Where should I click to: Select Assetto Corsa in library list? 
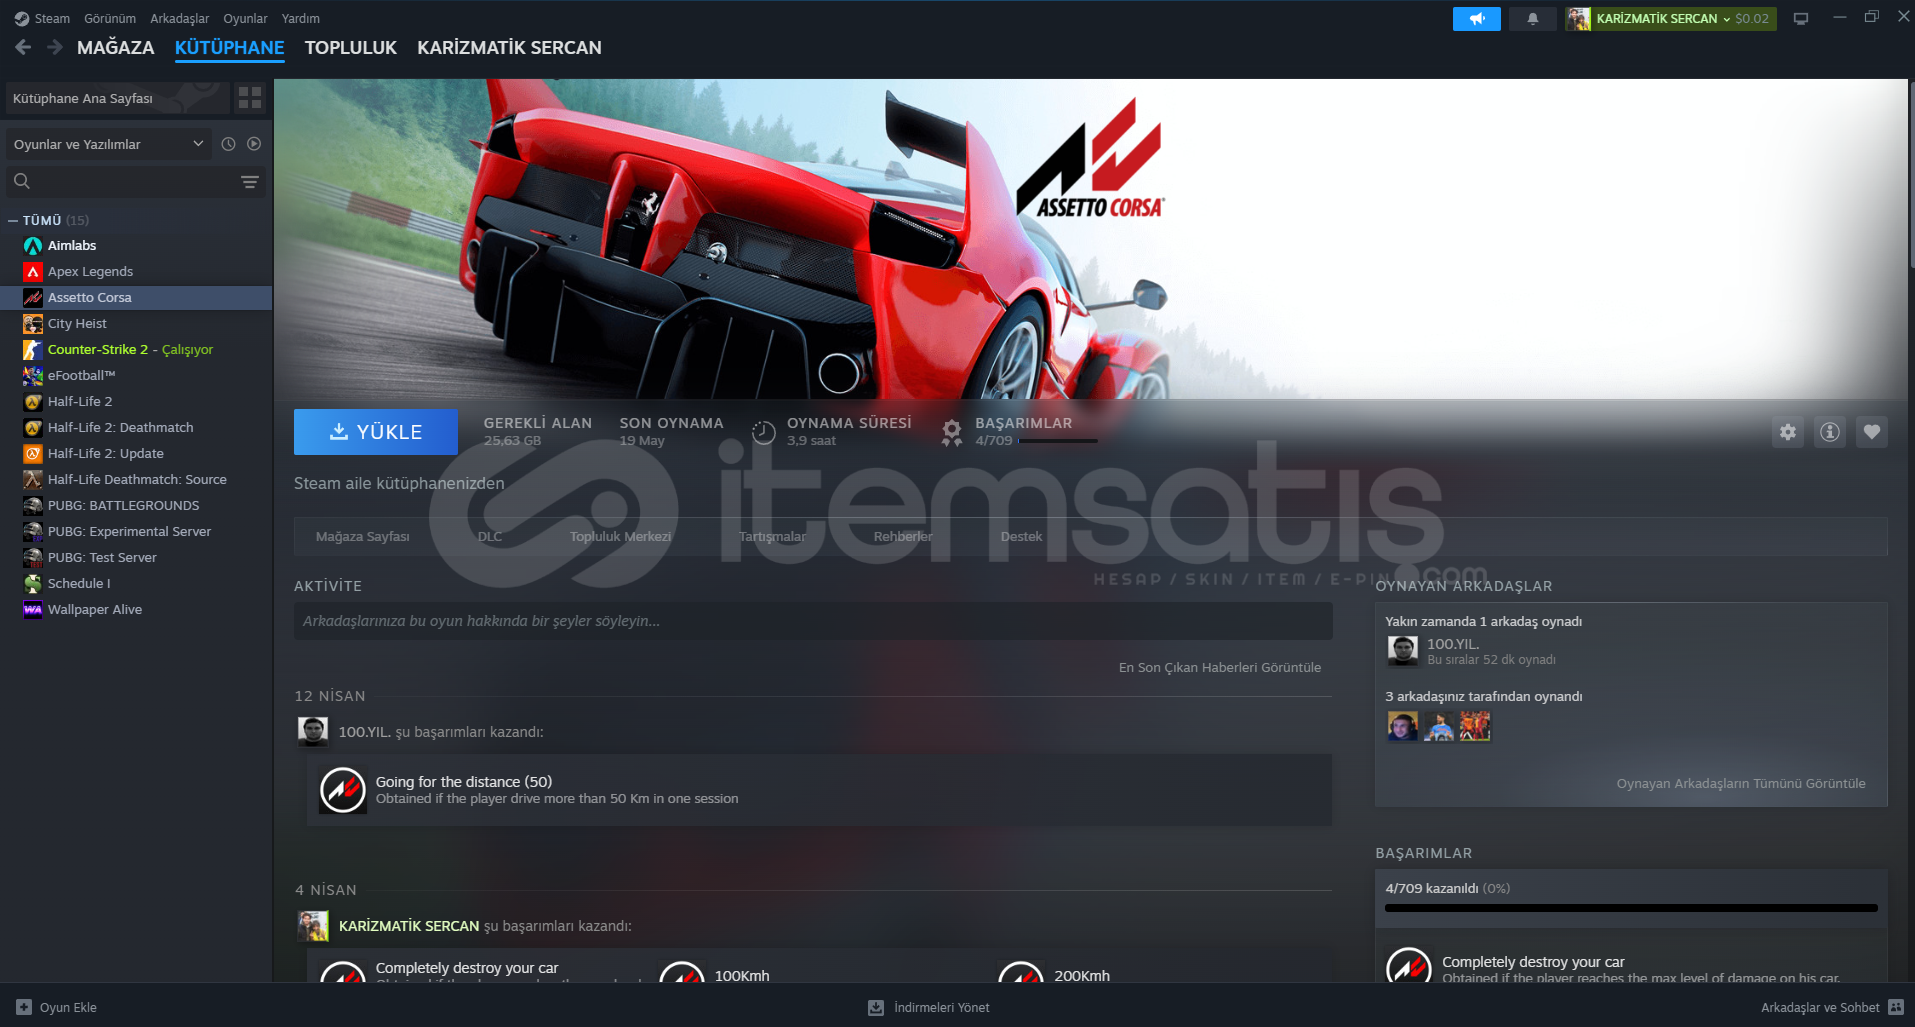click(x=137, y=297)
